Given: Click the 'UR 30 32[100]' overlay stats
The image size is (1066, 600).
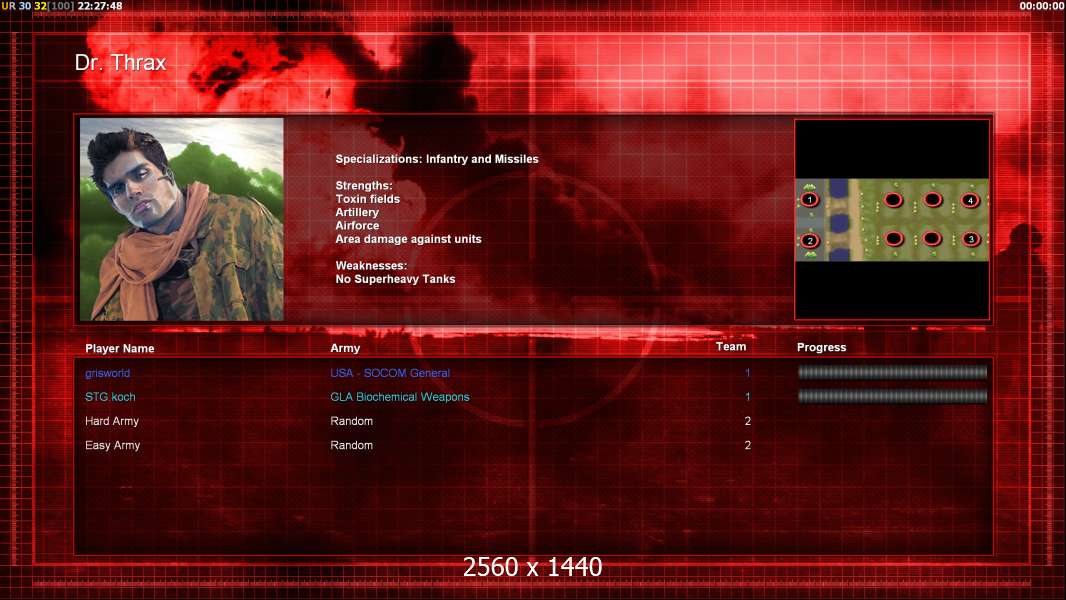Looking at the screenshot, I should click(37, 5).
